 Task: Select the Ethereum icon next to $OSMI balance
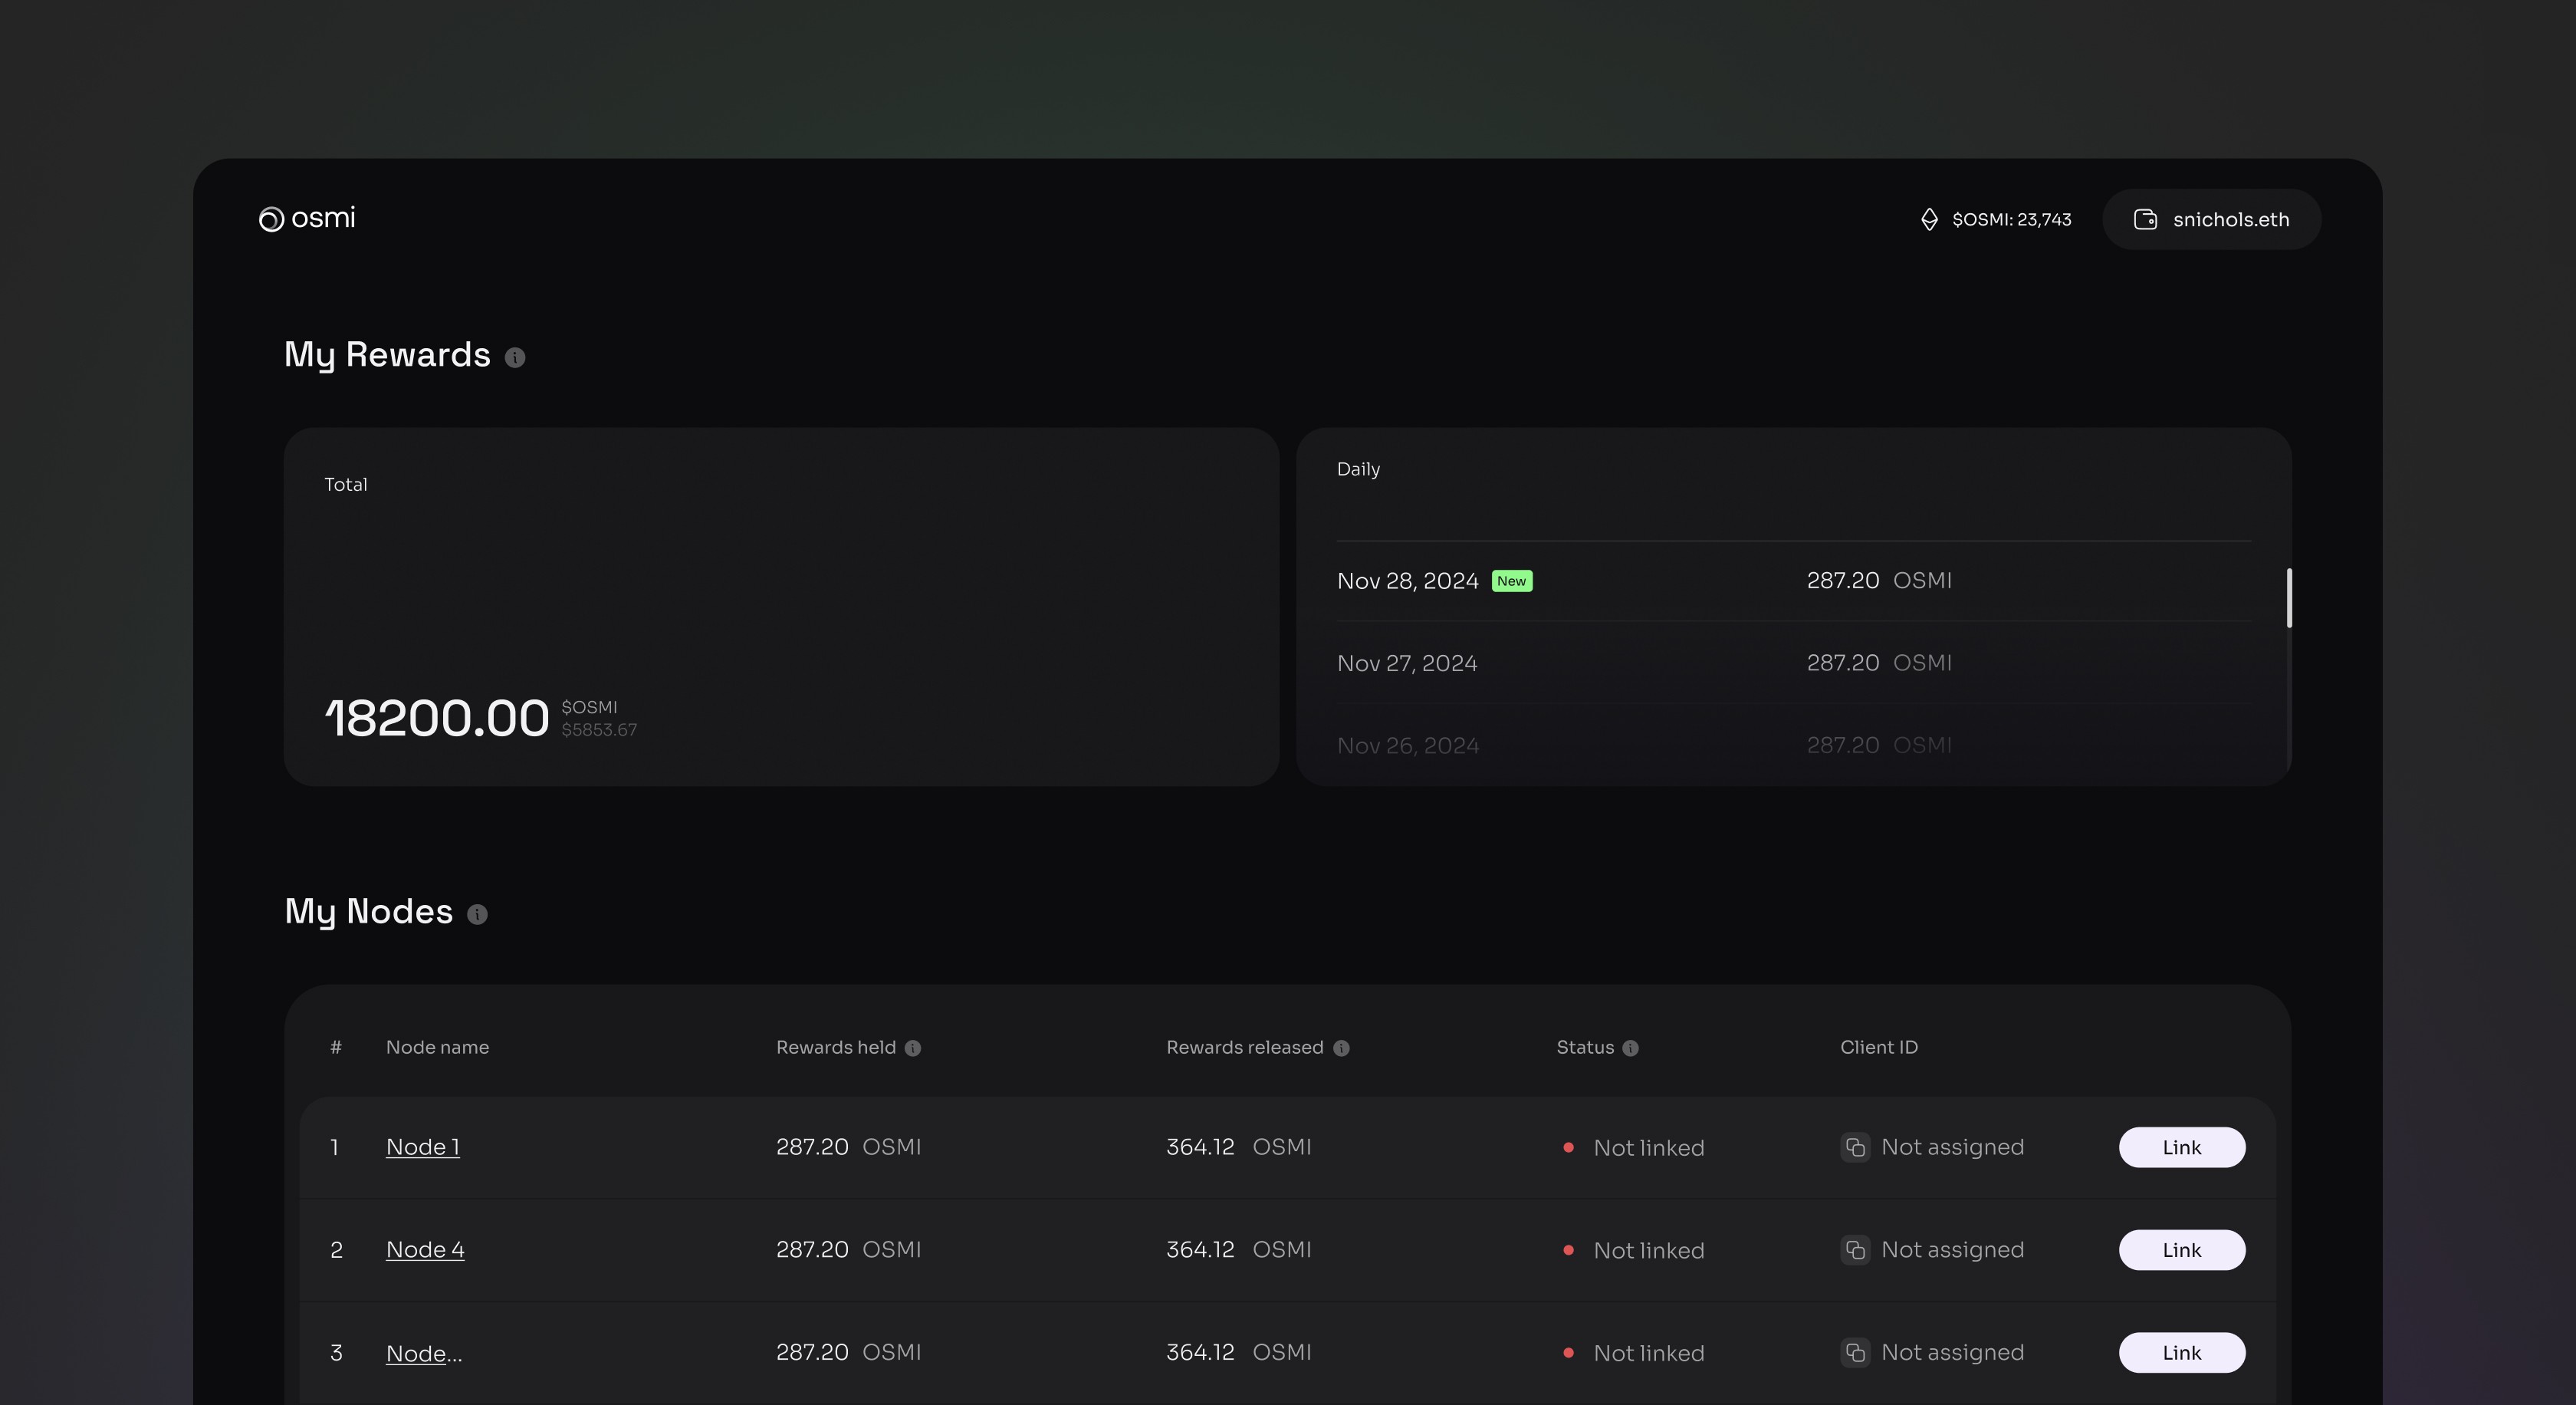tap(1930, 219)
